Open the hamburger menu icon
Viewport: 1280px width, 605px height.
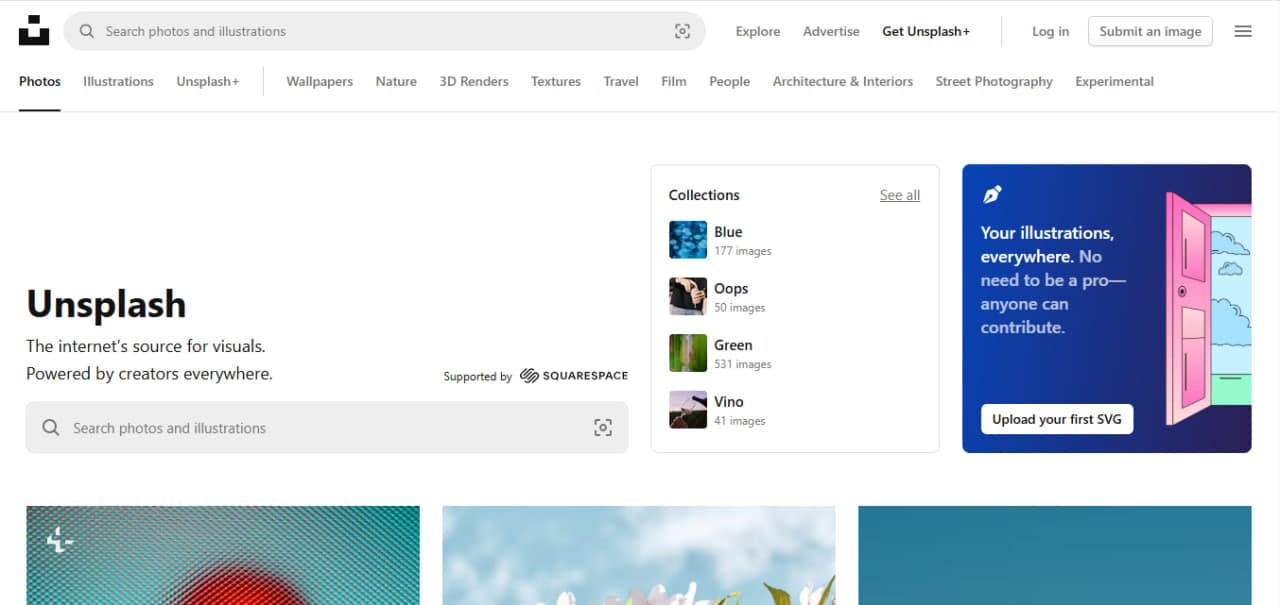1243,31
